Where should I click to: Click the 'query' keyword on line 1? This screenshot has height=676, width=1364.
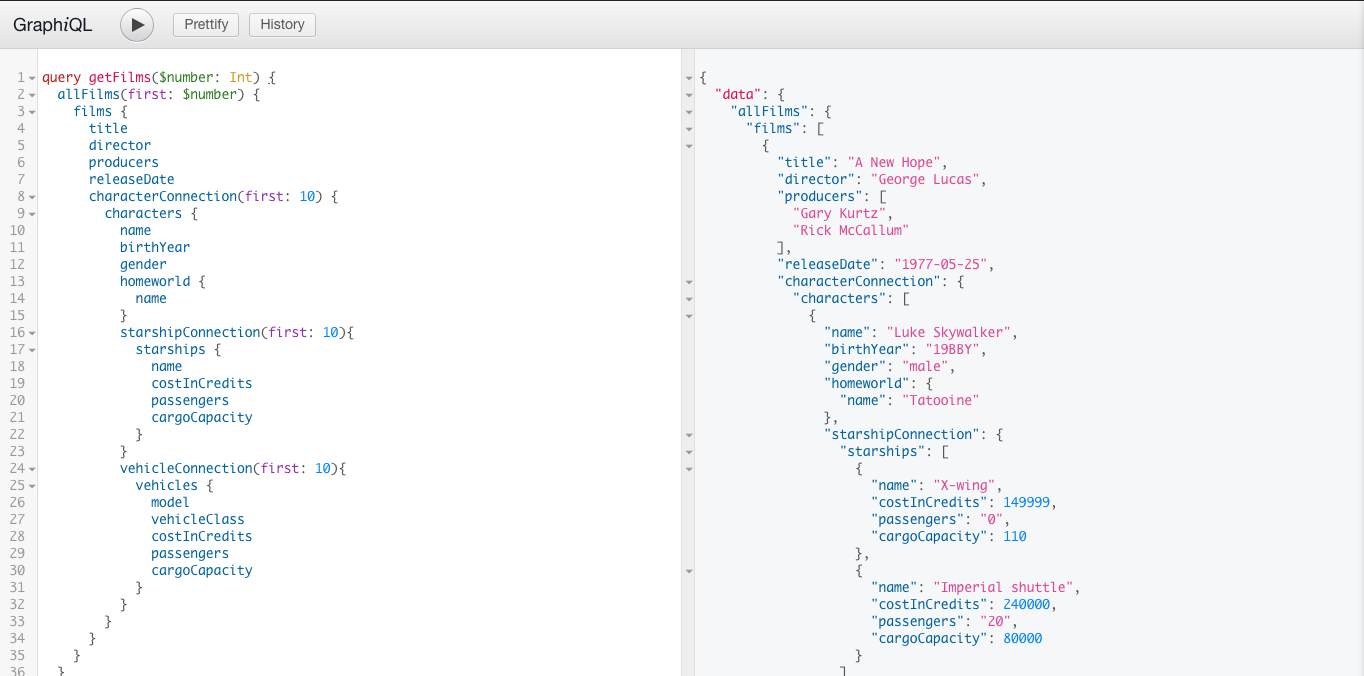tap(61, 77)
